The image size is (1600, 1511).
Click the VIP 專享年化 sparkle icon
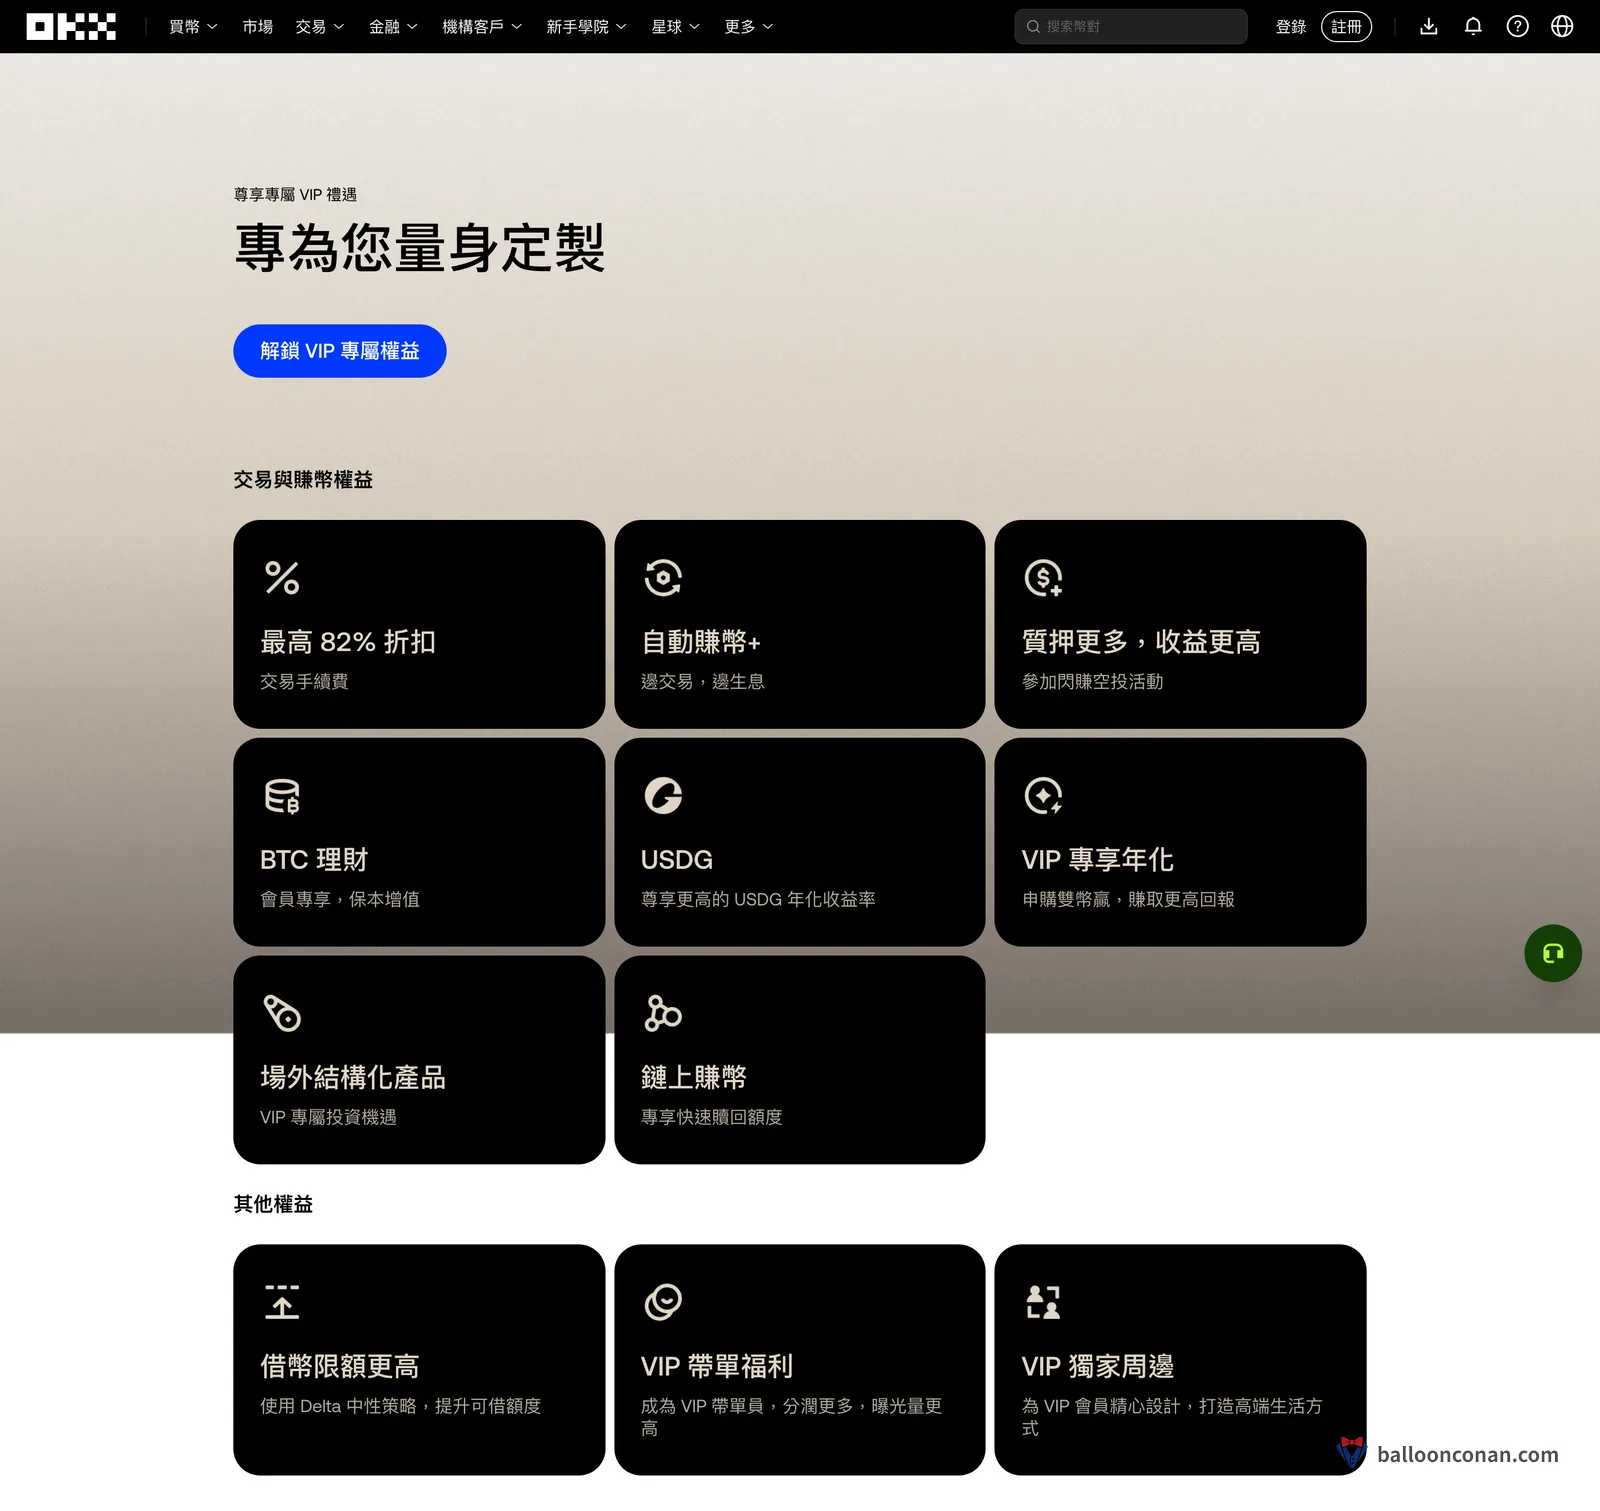pyautogui.click(x=1043, y=796)
